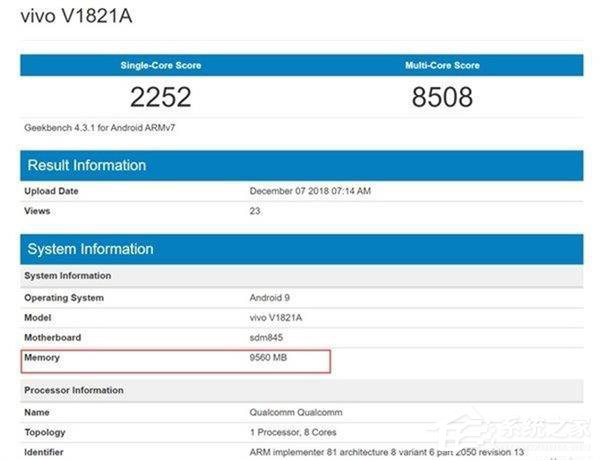
Task: Click the single-core score value 2252
Action: (x=161, y=97)
